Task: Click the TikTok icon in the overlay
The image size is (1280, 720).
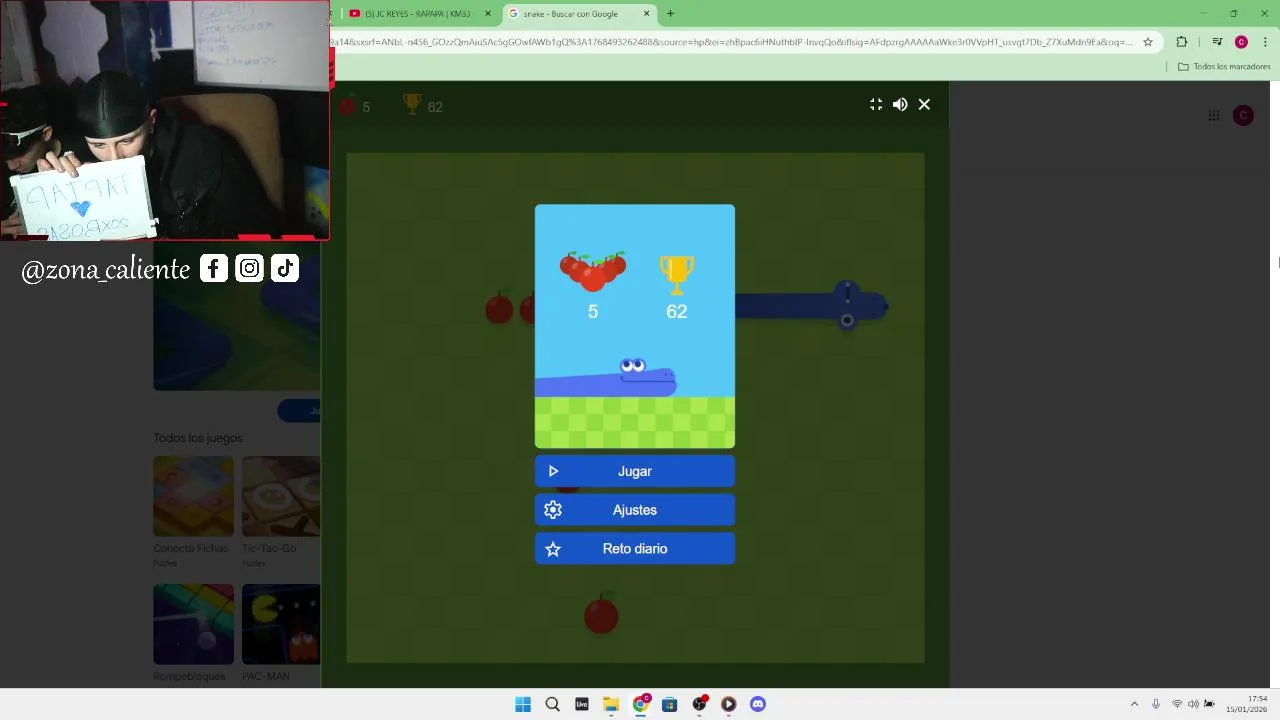Action: (285, 268)
